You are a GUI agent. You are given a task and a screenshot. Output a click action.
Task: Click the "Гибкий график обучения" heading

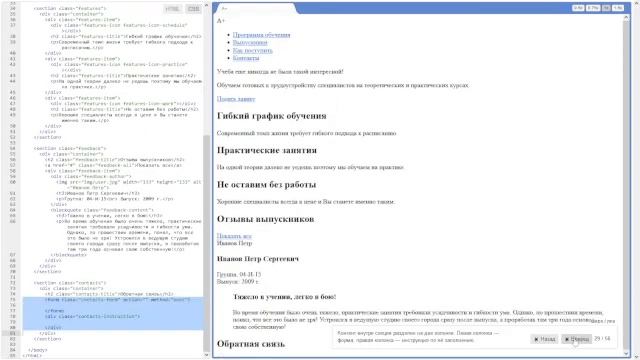coord(271,116)
